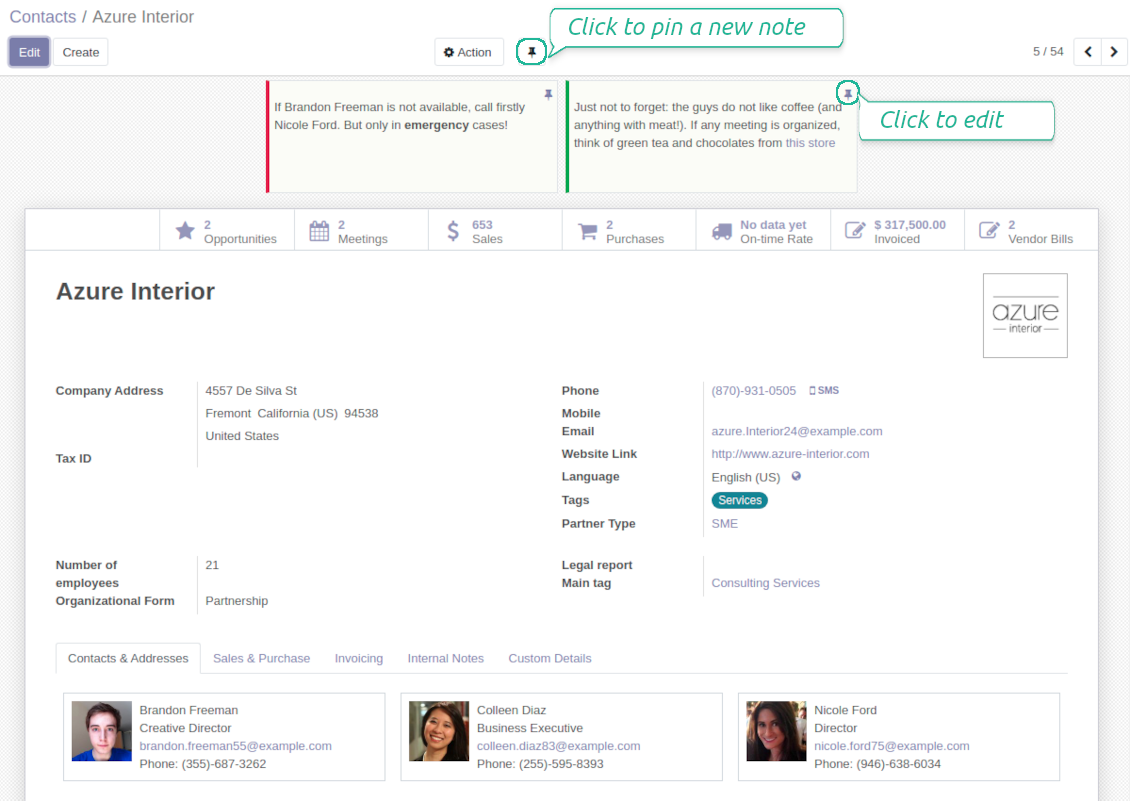
Task: Click Phone: (946)-638-6034 text
Action: [x=878, y=764]
